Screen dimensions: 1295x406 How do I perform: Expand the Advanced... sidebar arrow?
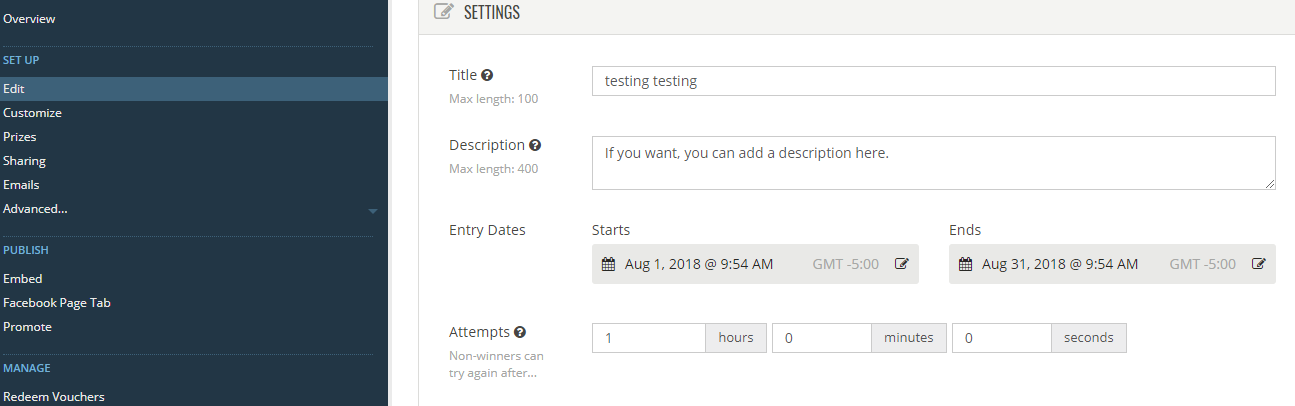pyautogui.click(x=373, y=211)
